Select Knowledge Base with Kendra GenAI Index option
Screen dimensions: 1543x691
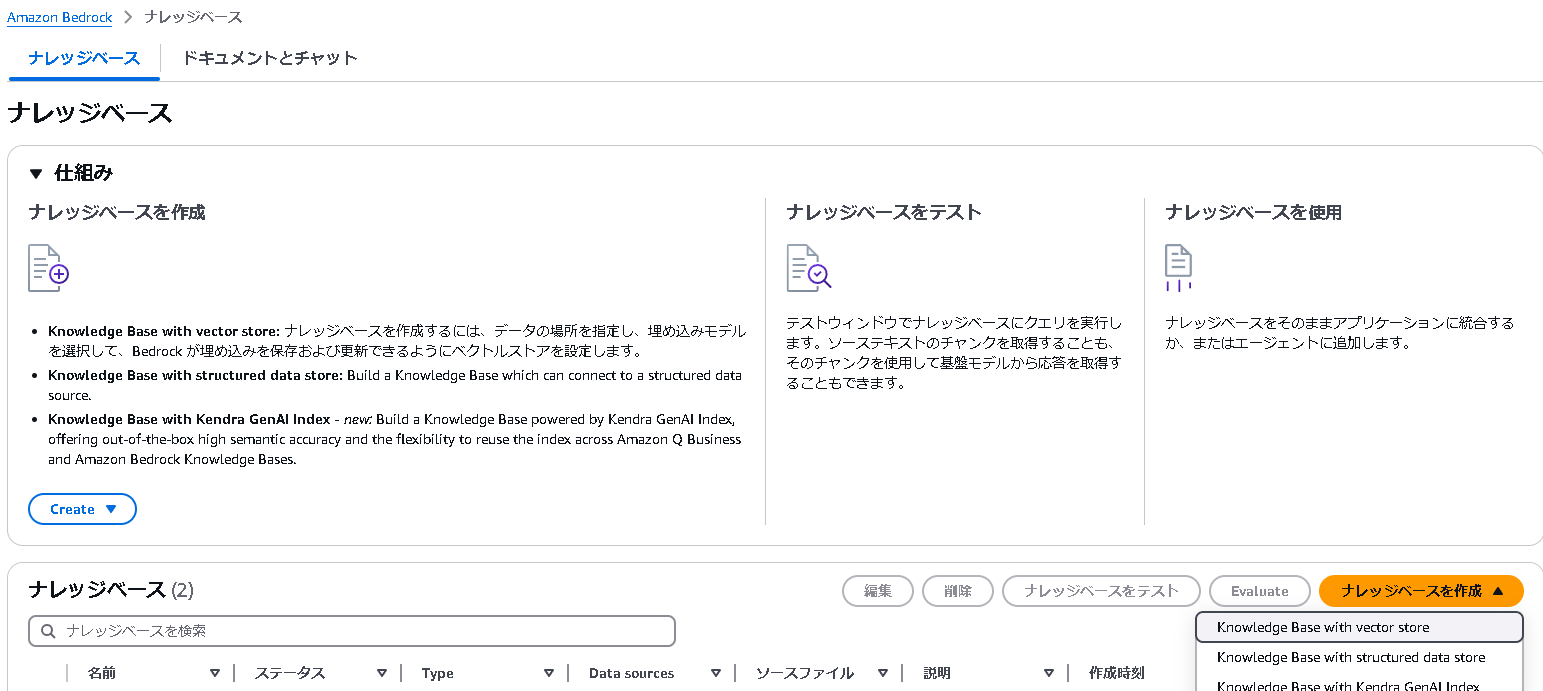[1359, 685]
